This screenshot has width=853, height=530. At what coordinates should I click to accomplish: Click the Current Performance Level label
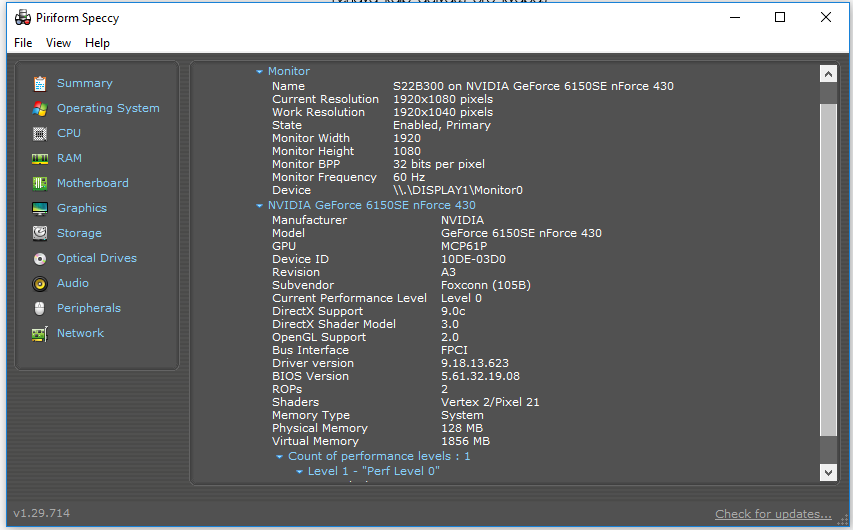[x=349, y=298]
